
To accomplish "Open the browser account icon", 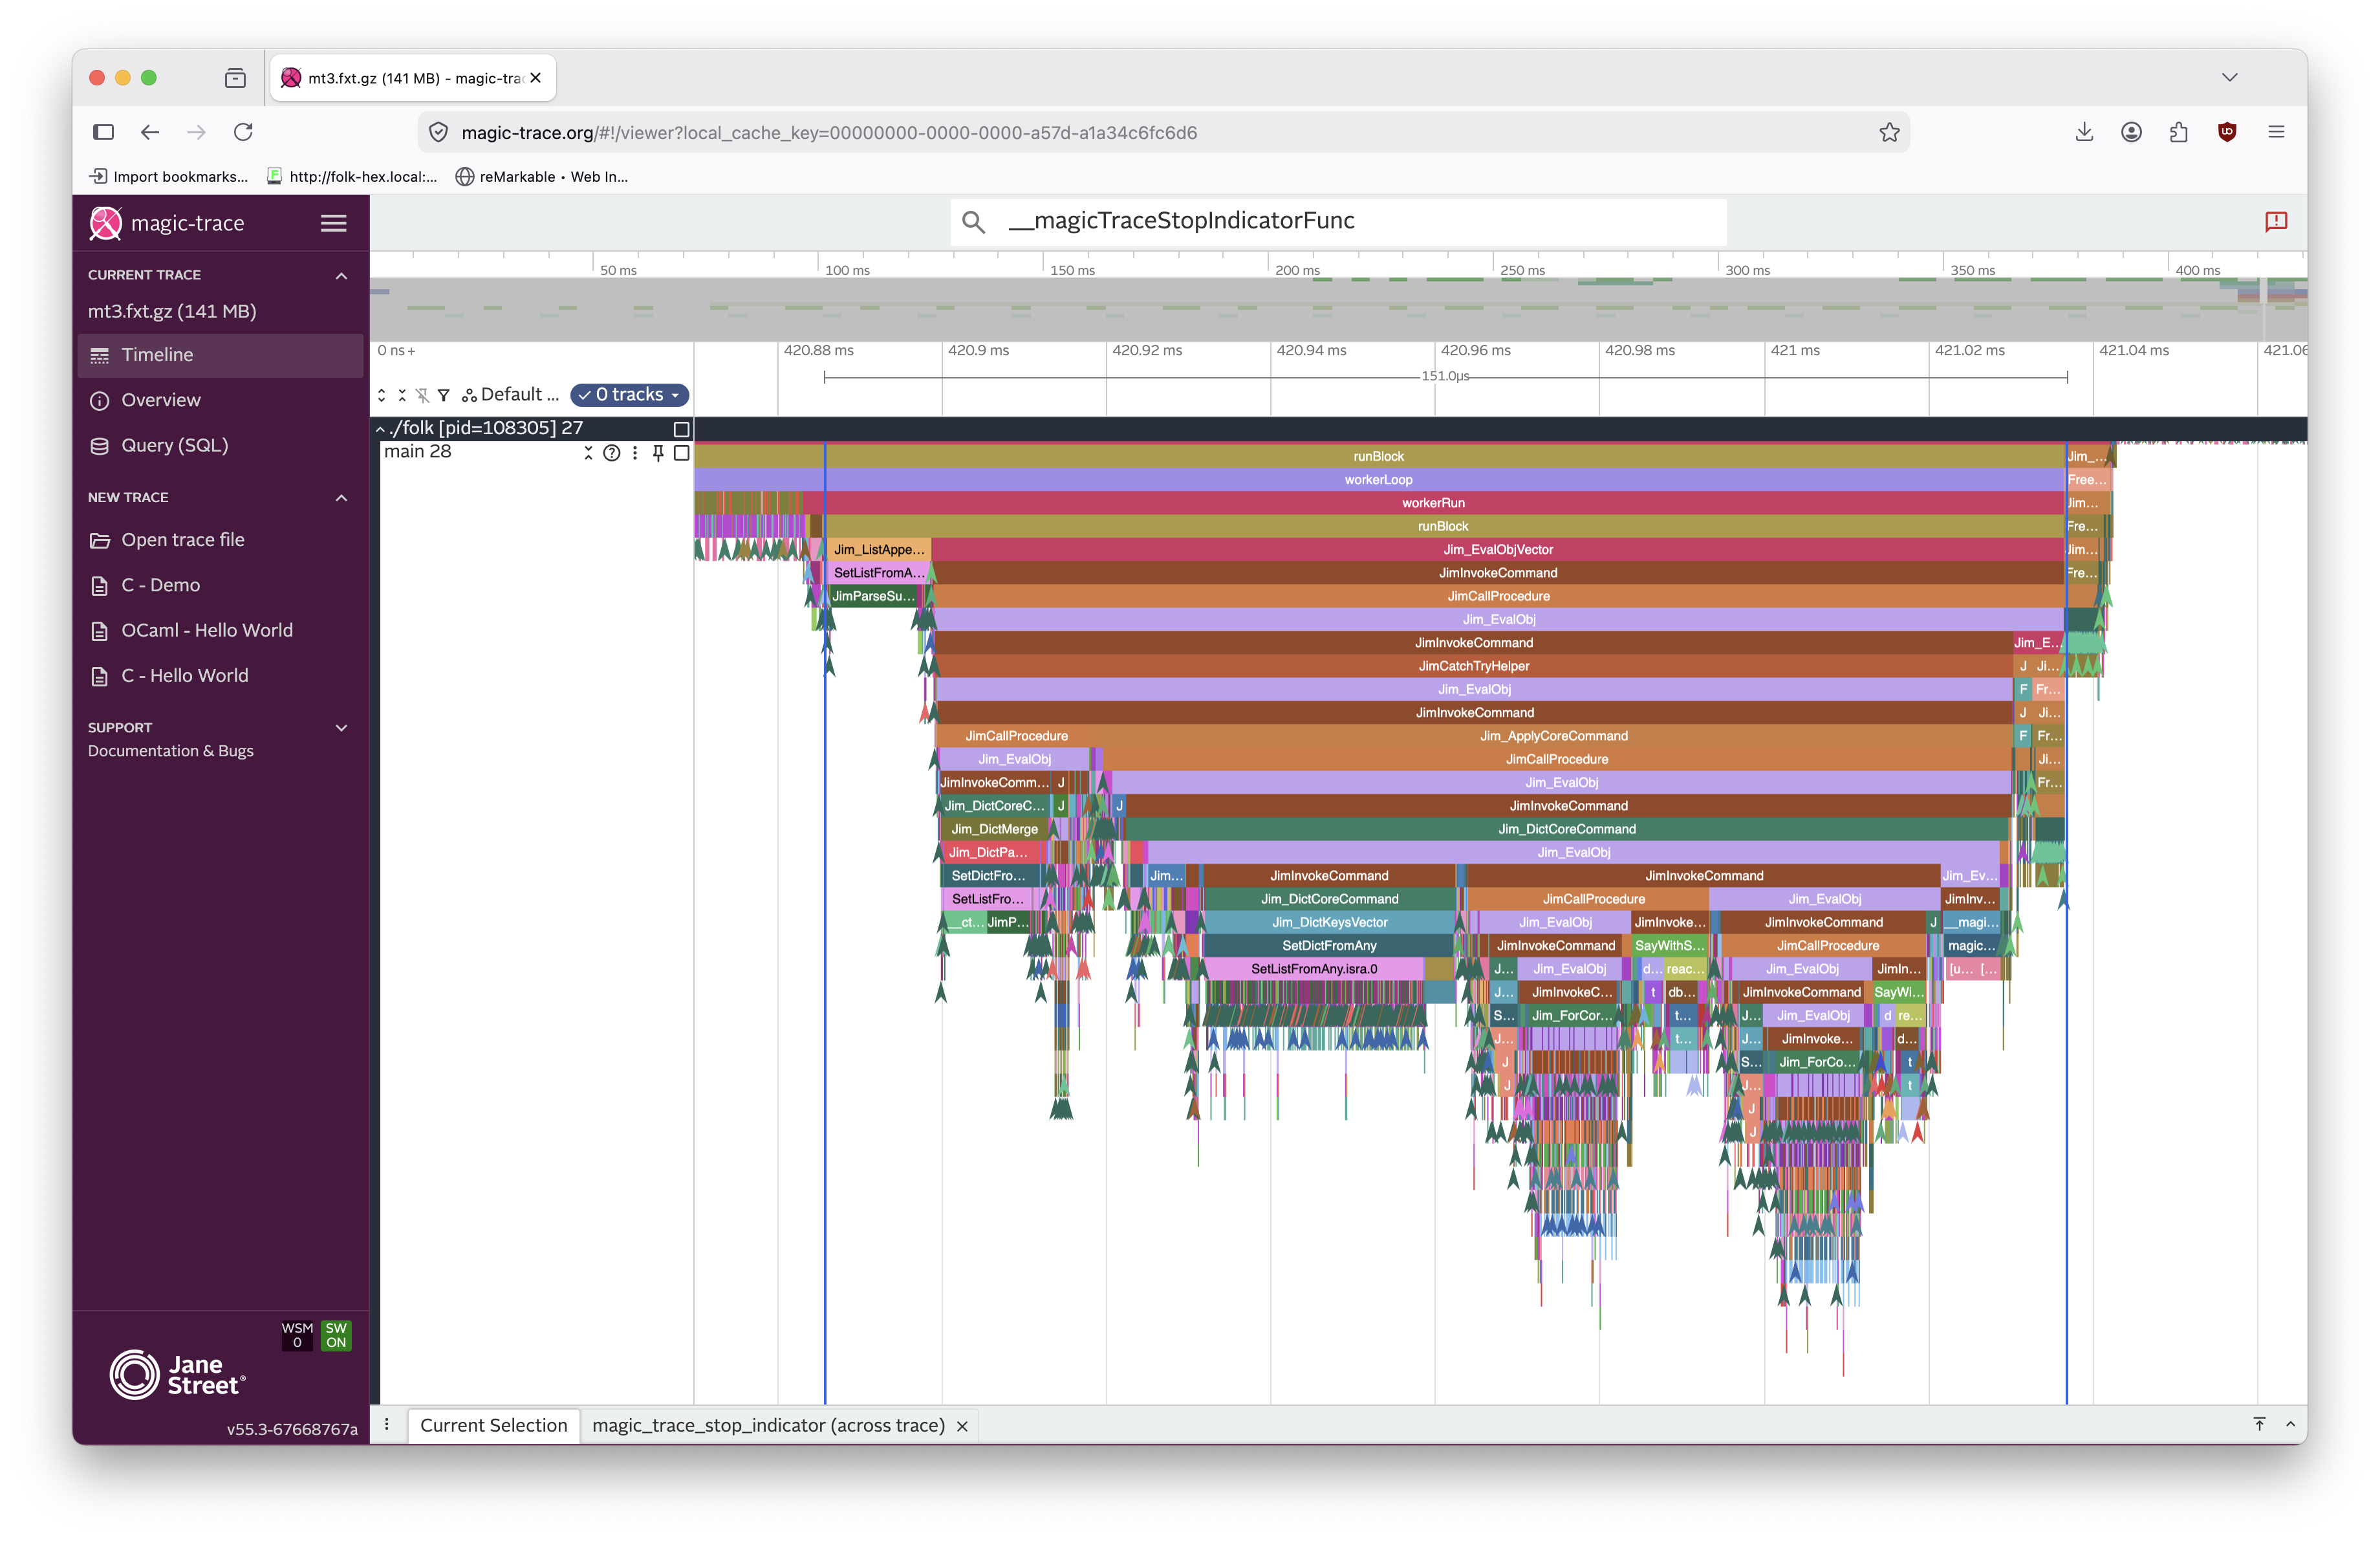I will point(2131,132).
